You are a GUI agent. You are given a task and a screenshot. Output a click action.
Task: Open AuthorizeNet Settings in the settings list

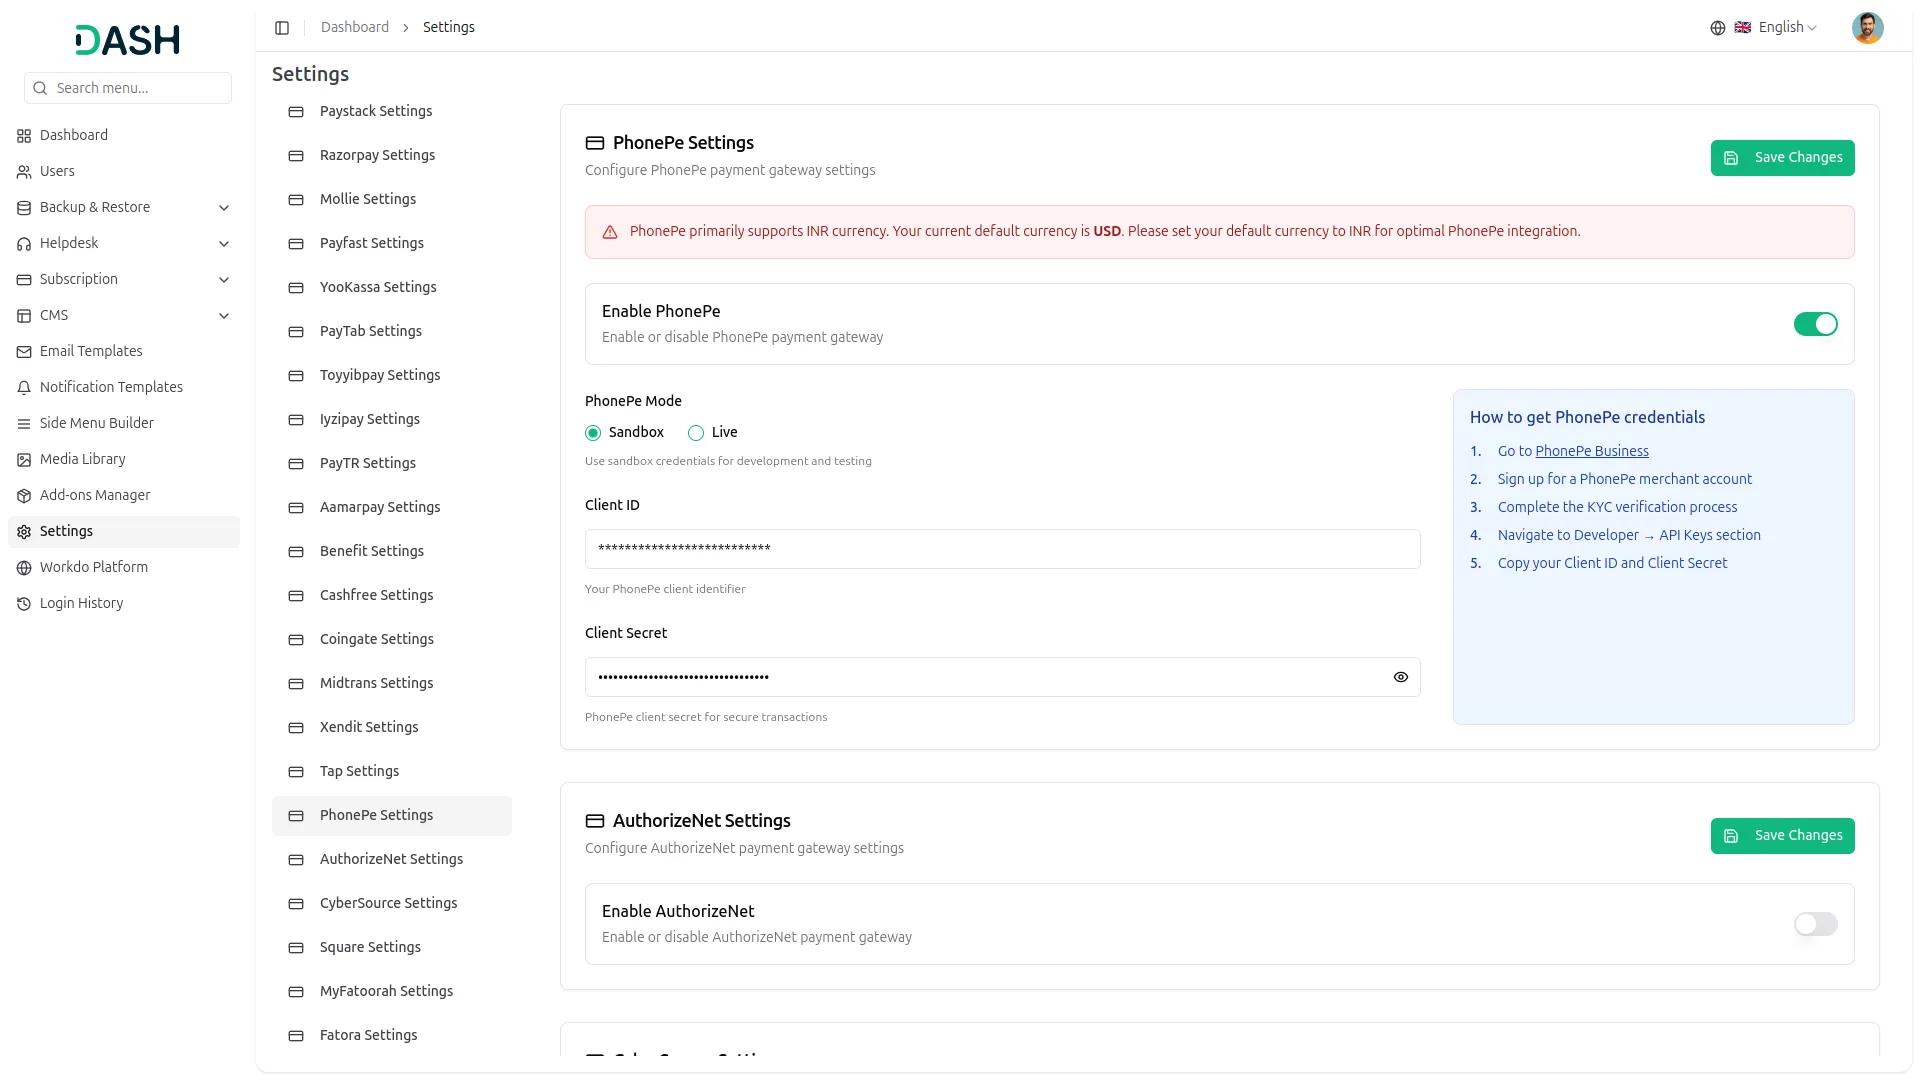point(392,860)
